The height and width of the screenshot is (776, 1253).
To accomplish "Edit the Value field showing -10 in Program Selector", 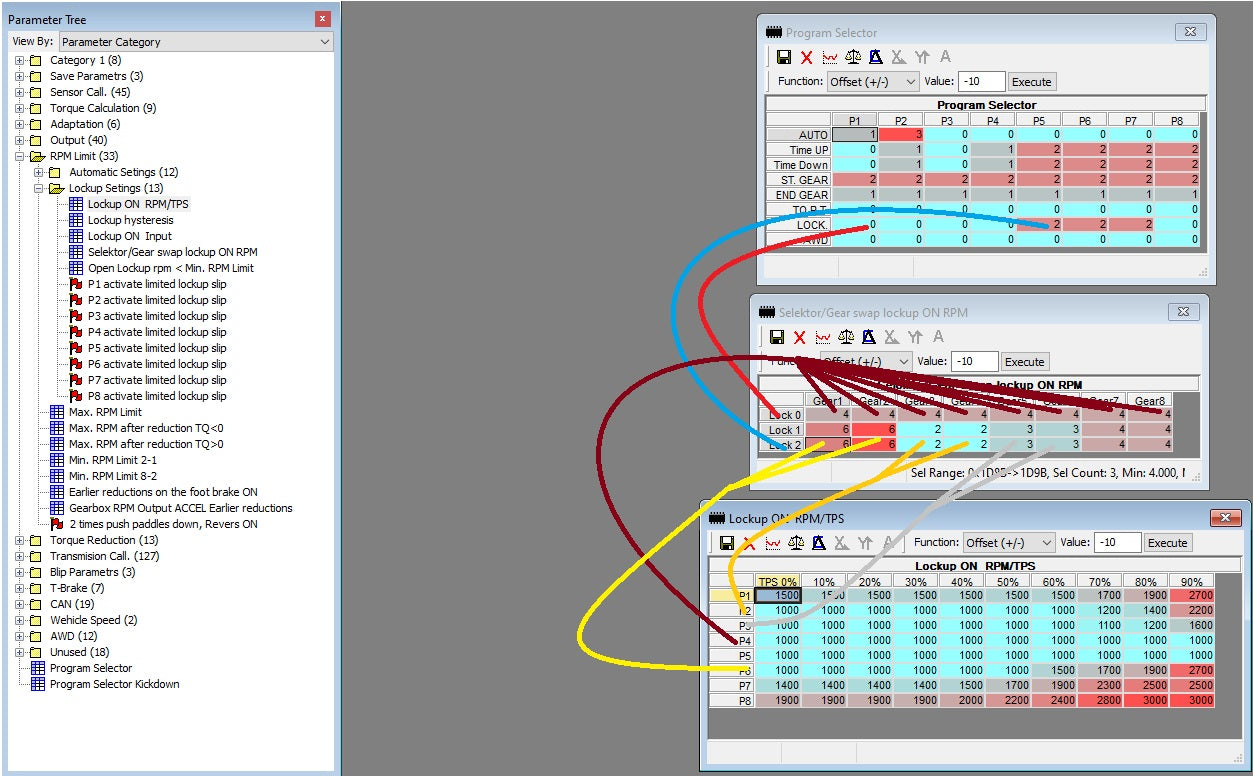I will [981, 81].
